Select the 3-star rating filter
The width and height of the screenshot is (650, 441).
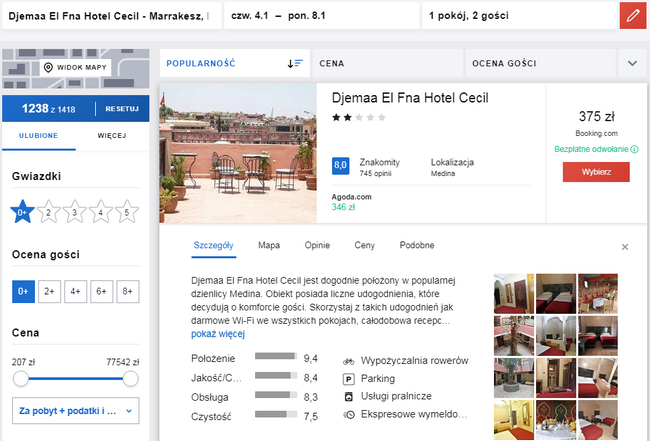[74, 212]
